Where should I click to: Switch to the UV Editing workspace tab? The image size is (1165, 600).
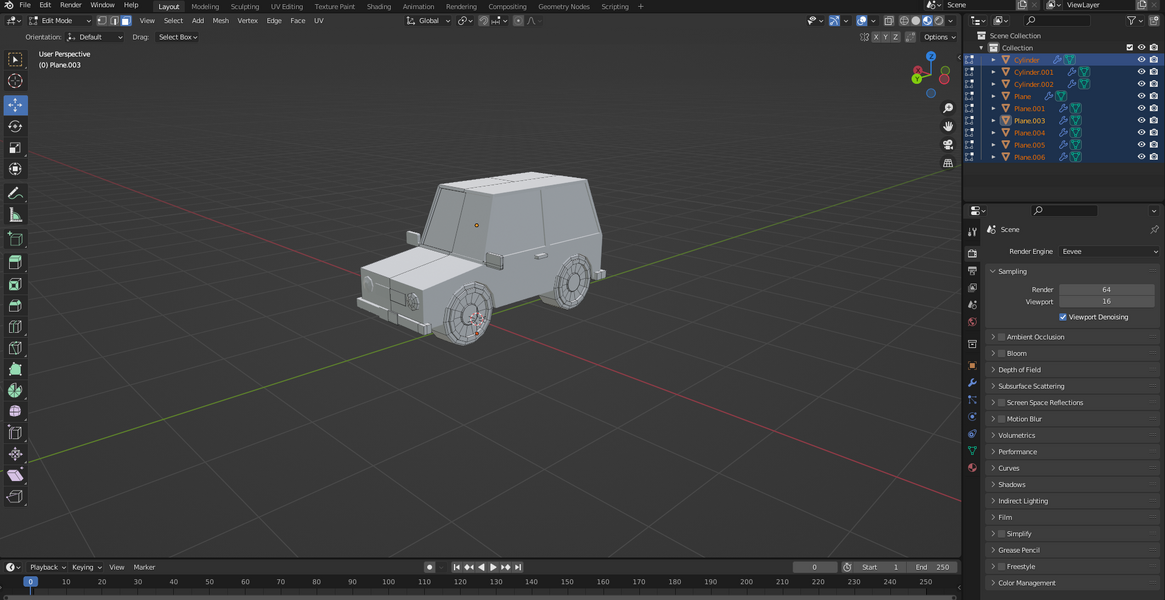pos(287,7)
